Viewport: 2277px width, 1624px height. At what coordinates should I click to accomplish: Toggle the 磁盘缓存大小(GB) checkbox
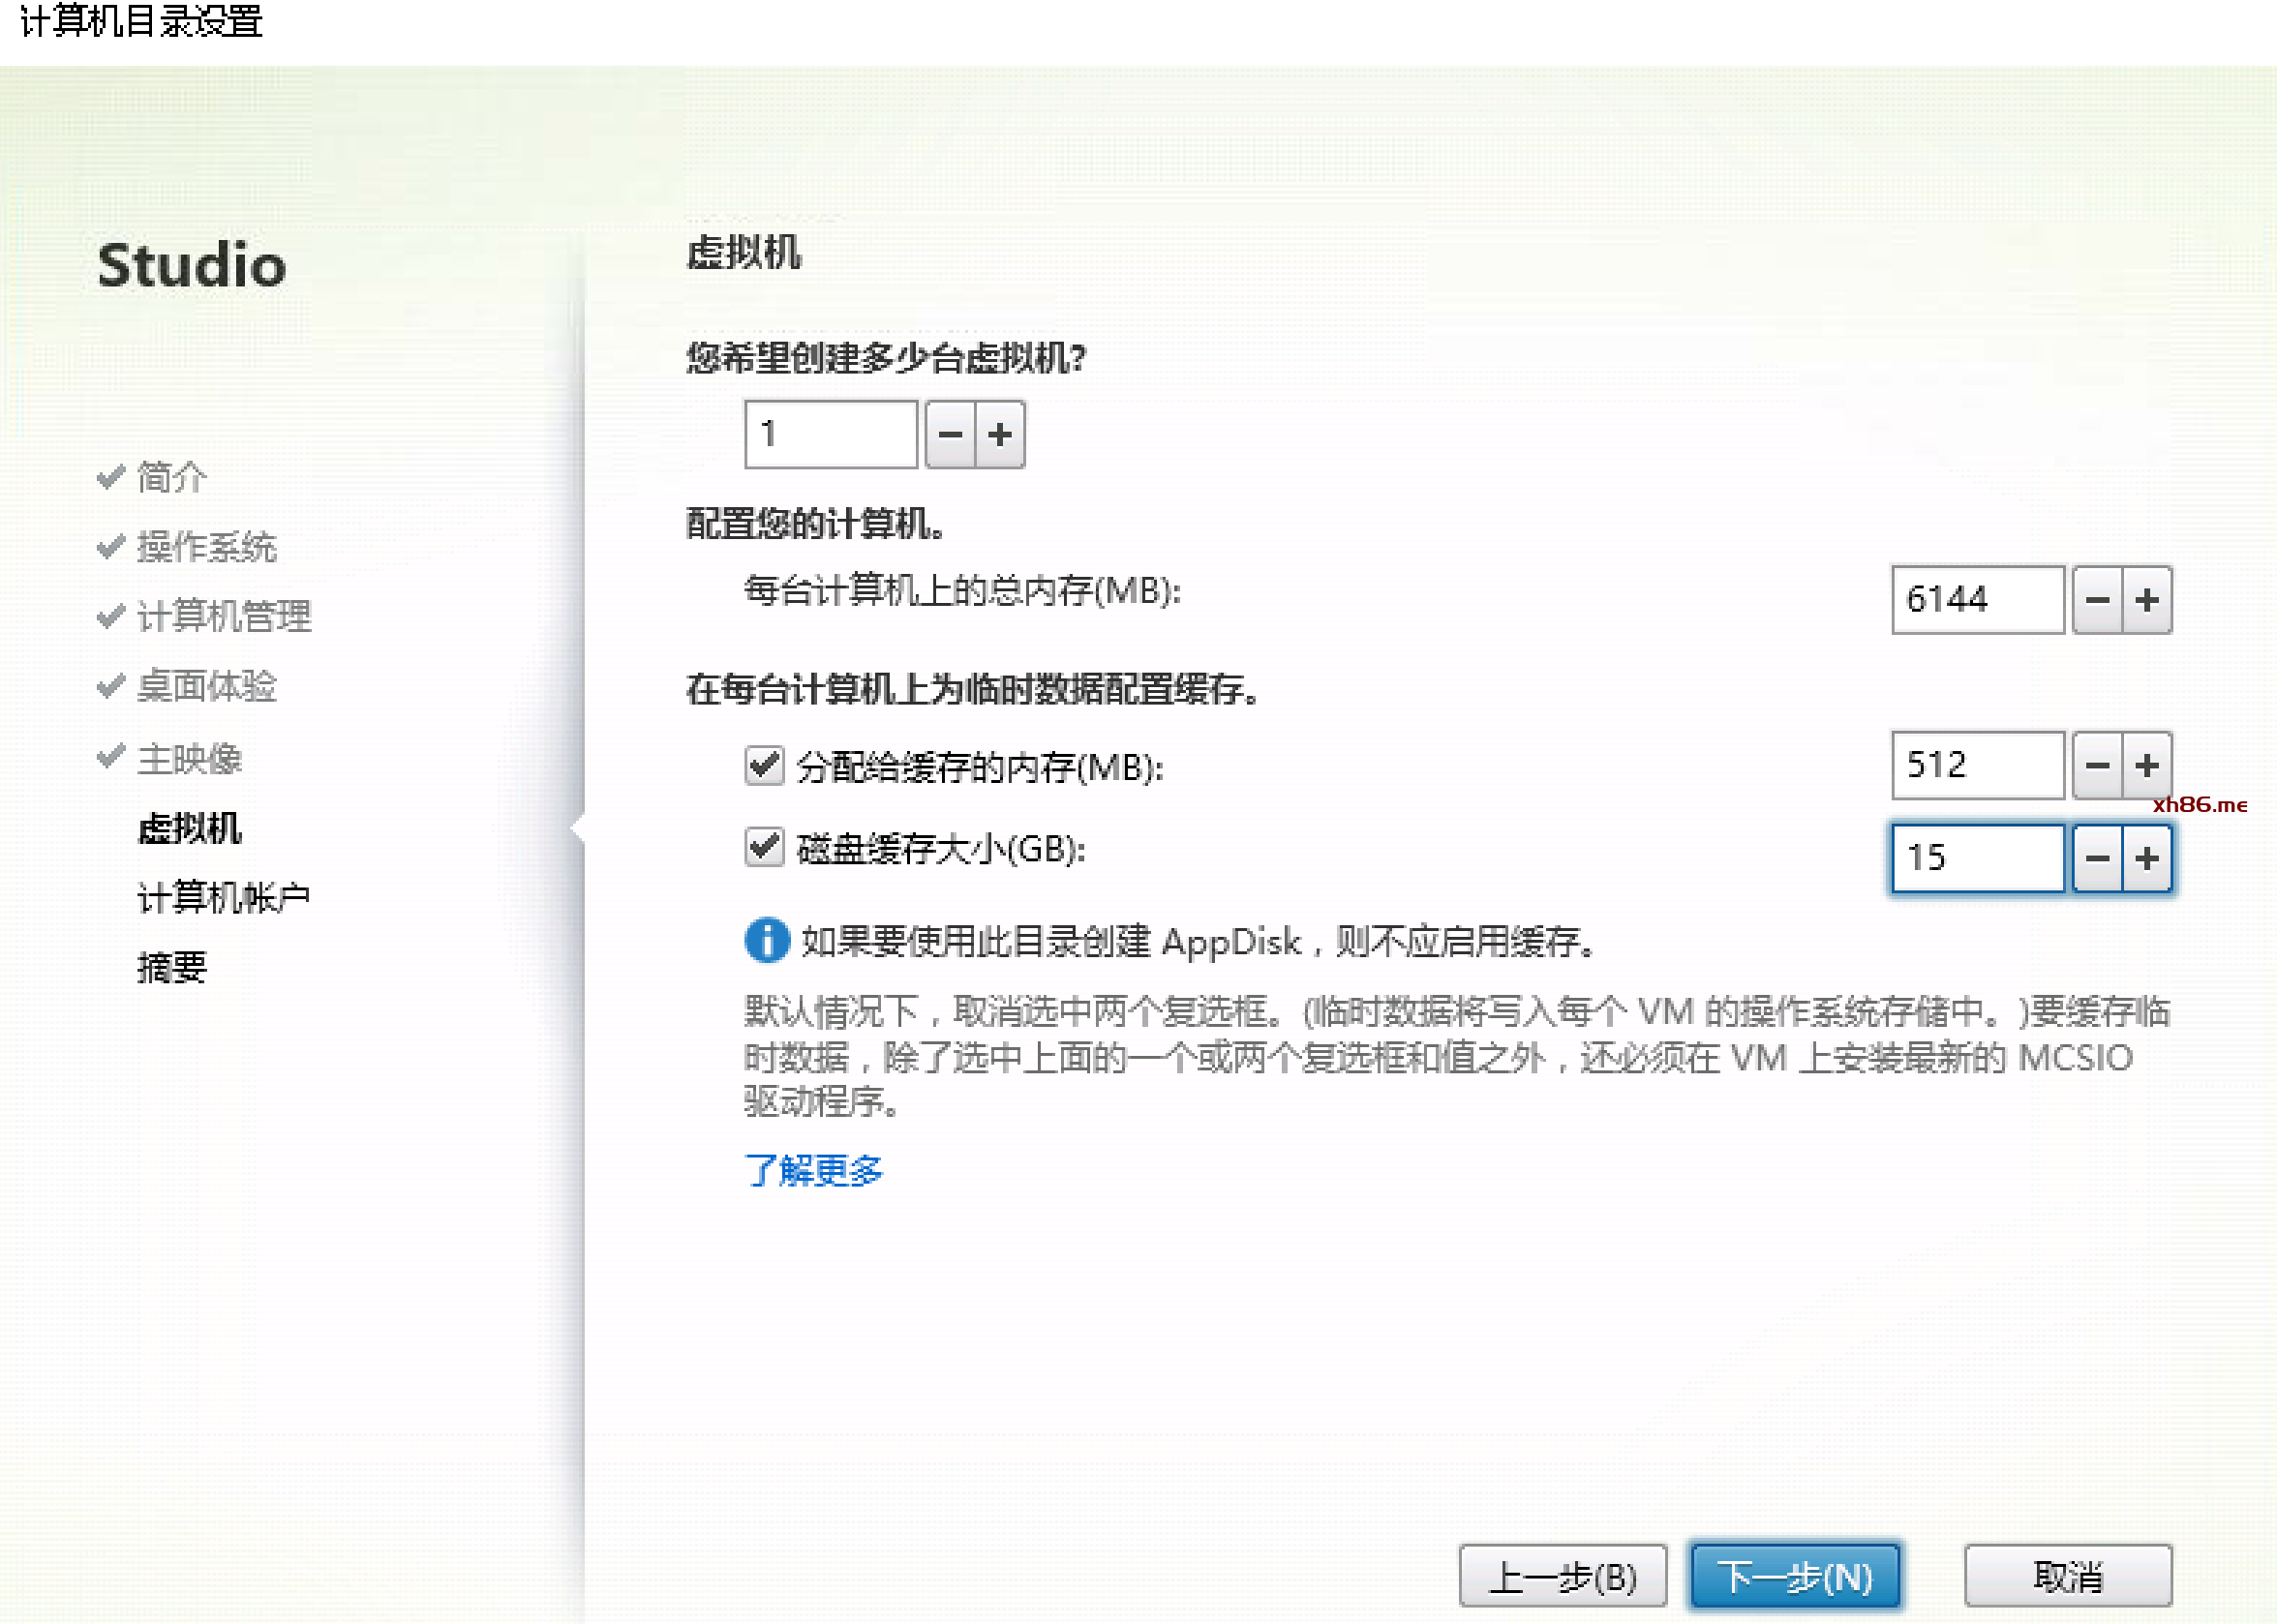pyautogui.click(x=764, y=848)
